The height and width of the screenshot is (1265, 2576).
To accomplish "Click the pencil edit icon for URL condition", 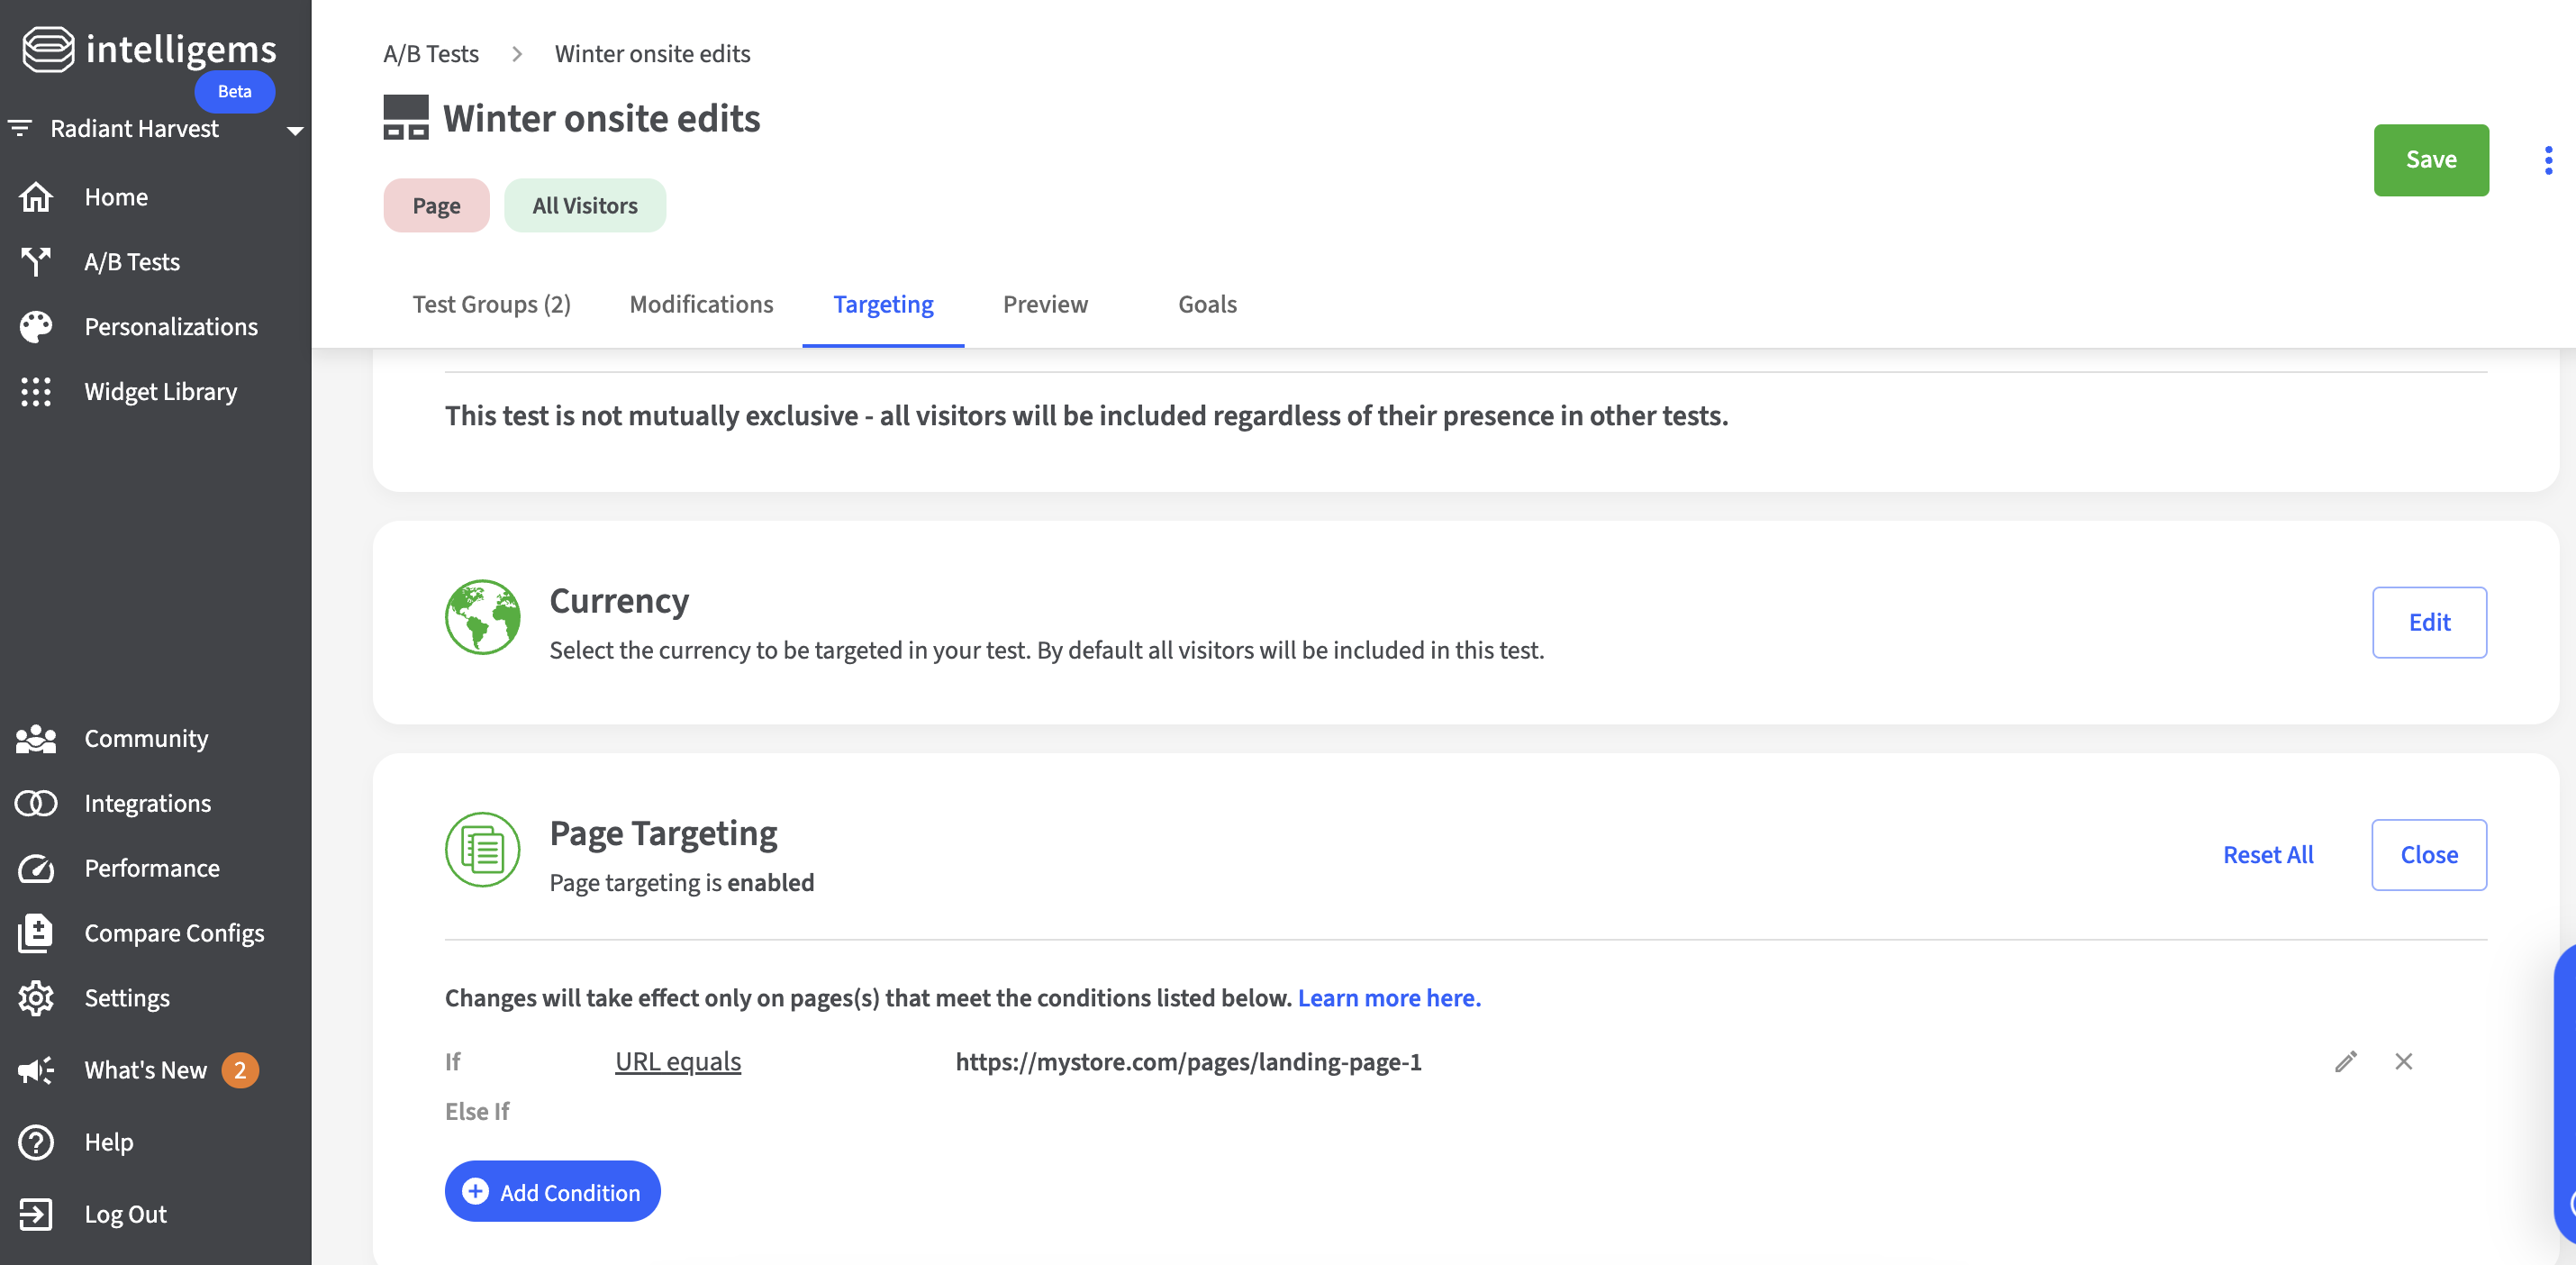I will 2345,1061.
